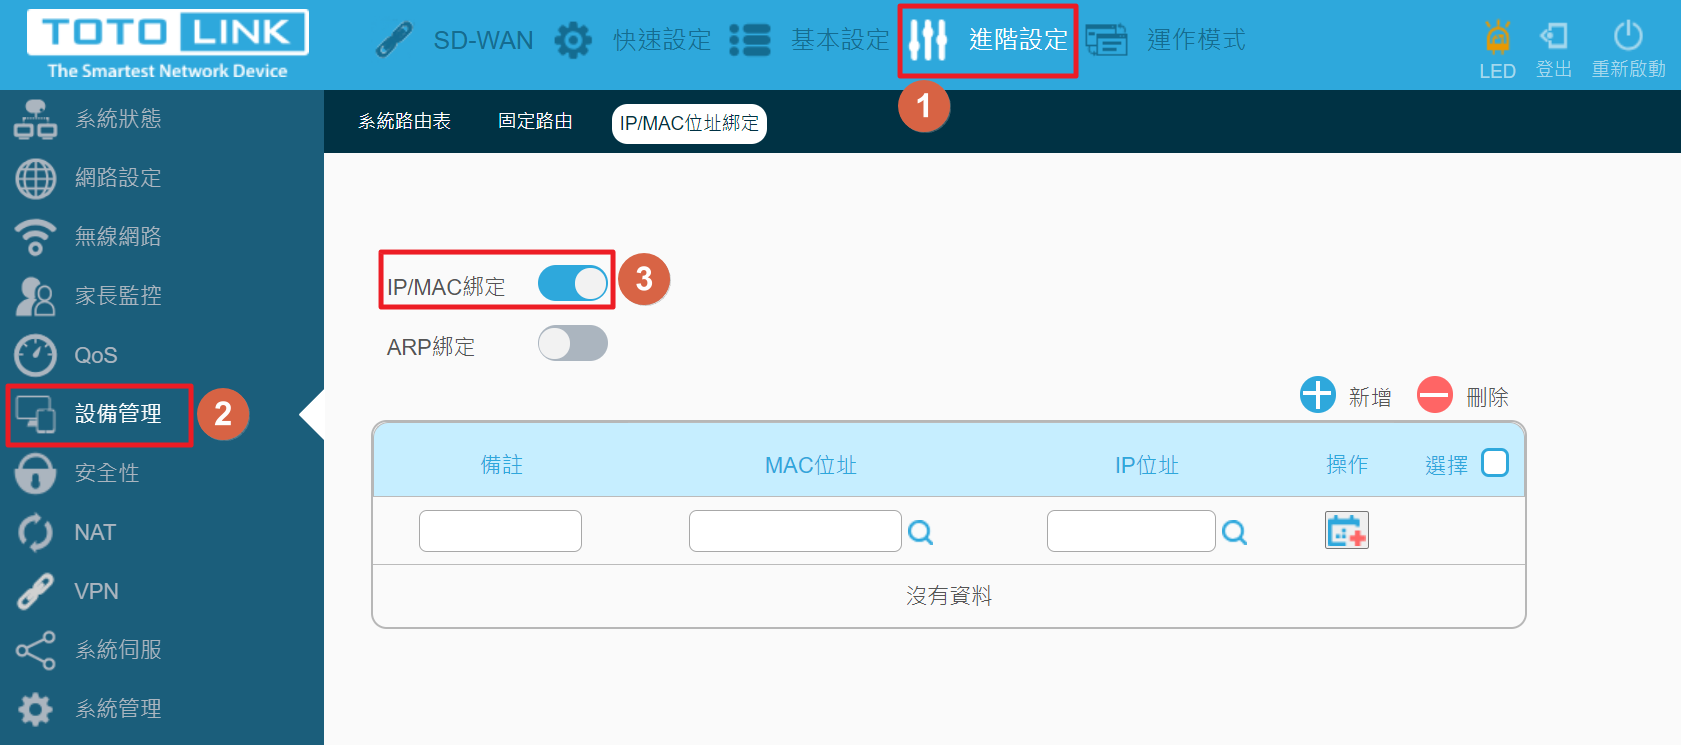Click the red minus 刪除 icon
The width and height of the screenshot is (1681, 745).
point(1435,395)
